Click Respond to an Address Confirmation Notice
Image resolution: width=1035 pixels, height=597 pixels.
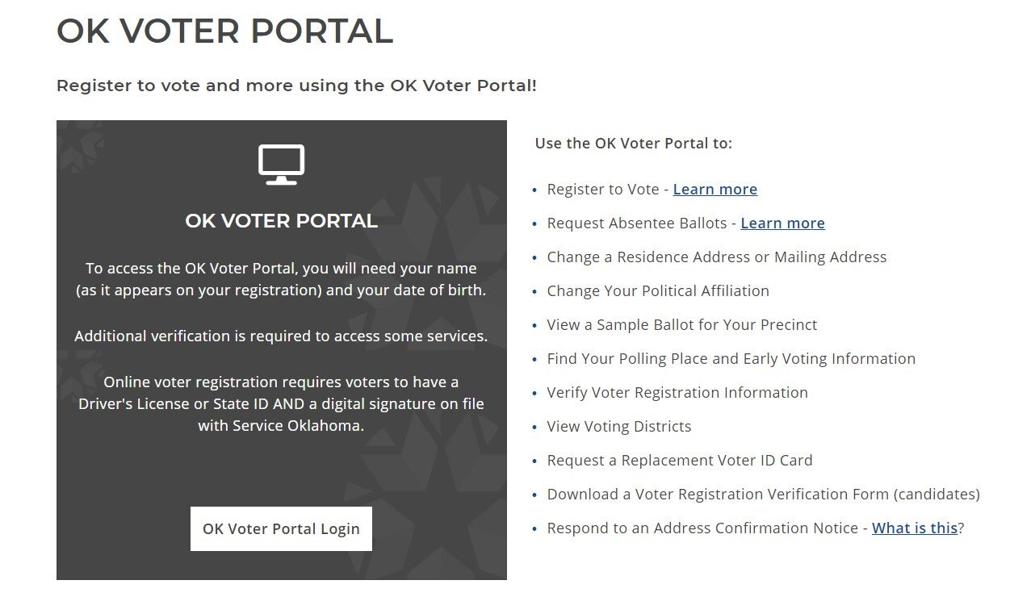pos(703,528)
